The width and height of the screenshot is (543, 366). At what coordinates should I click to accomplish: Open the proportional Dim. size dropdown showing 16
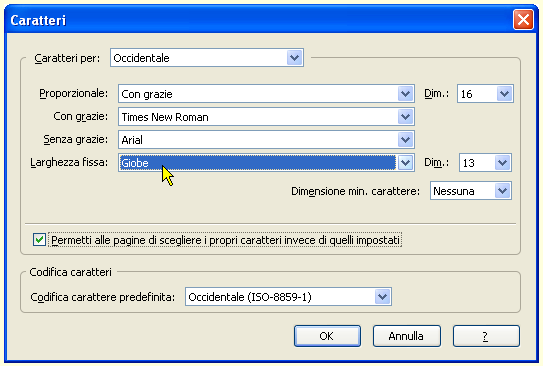pyautogui.click(x=485, y=93)
